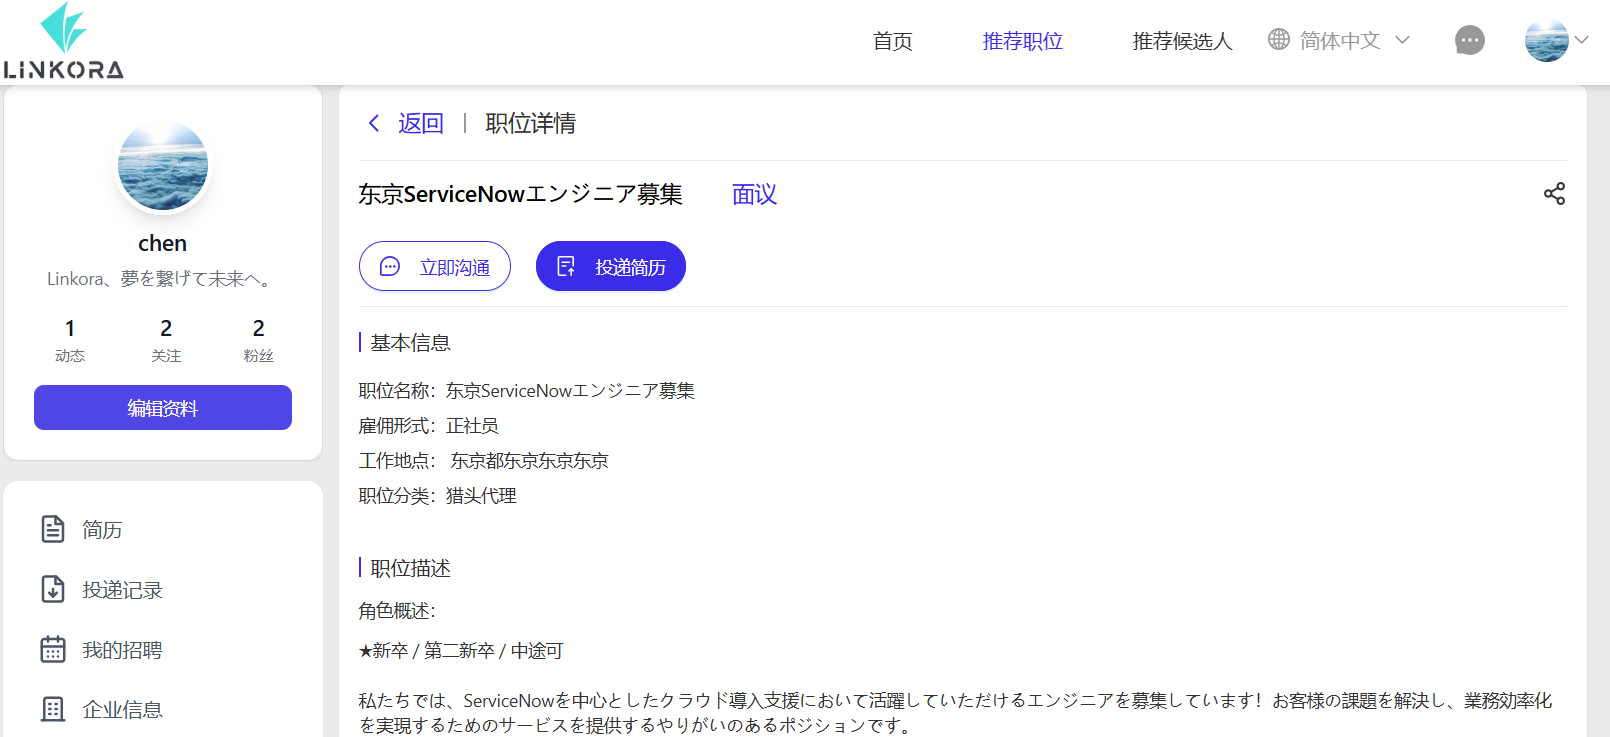This screenshot has height=737, width=1610.
Task: Click the 投递记录 download-file icon
Action: tap(53, 589)
